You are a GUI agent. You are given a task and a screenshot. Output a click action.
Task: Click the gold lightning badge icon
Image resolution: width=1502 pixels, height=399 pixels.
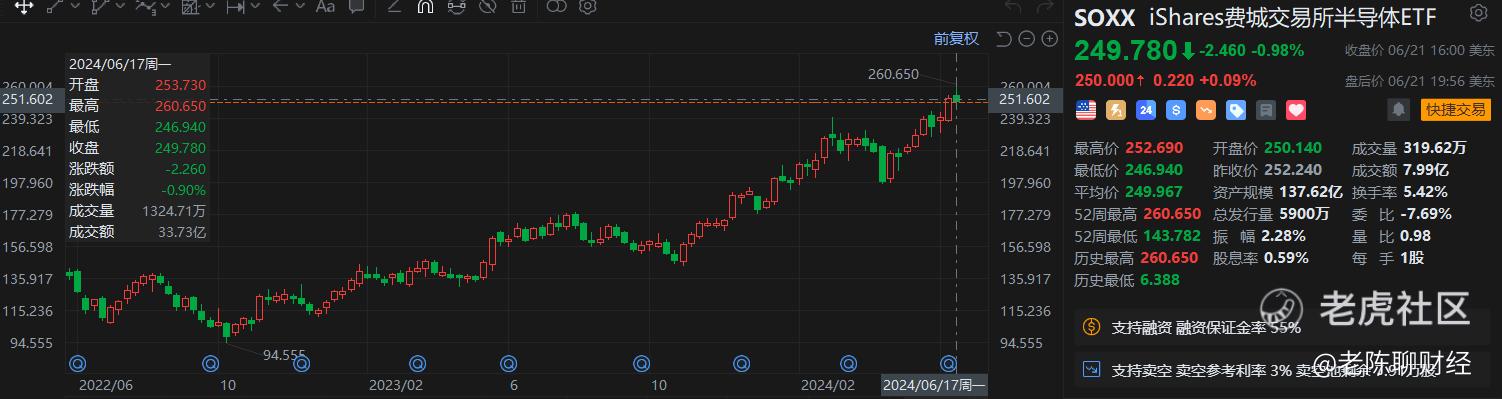click(x=1116, y=109)
